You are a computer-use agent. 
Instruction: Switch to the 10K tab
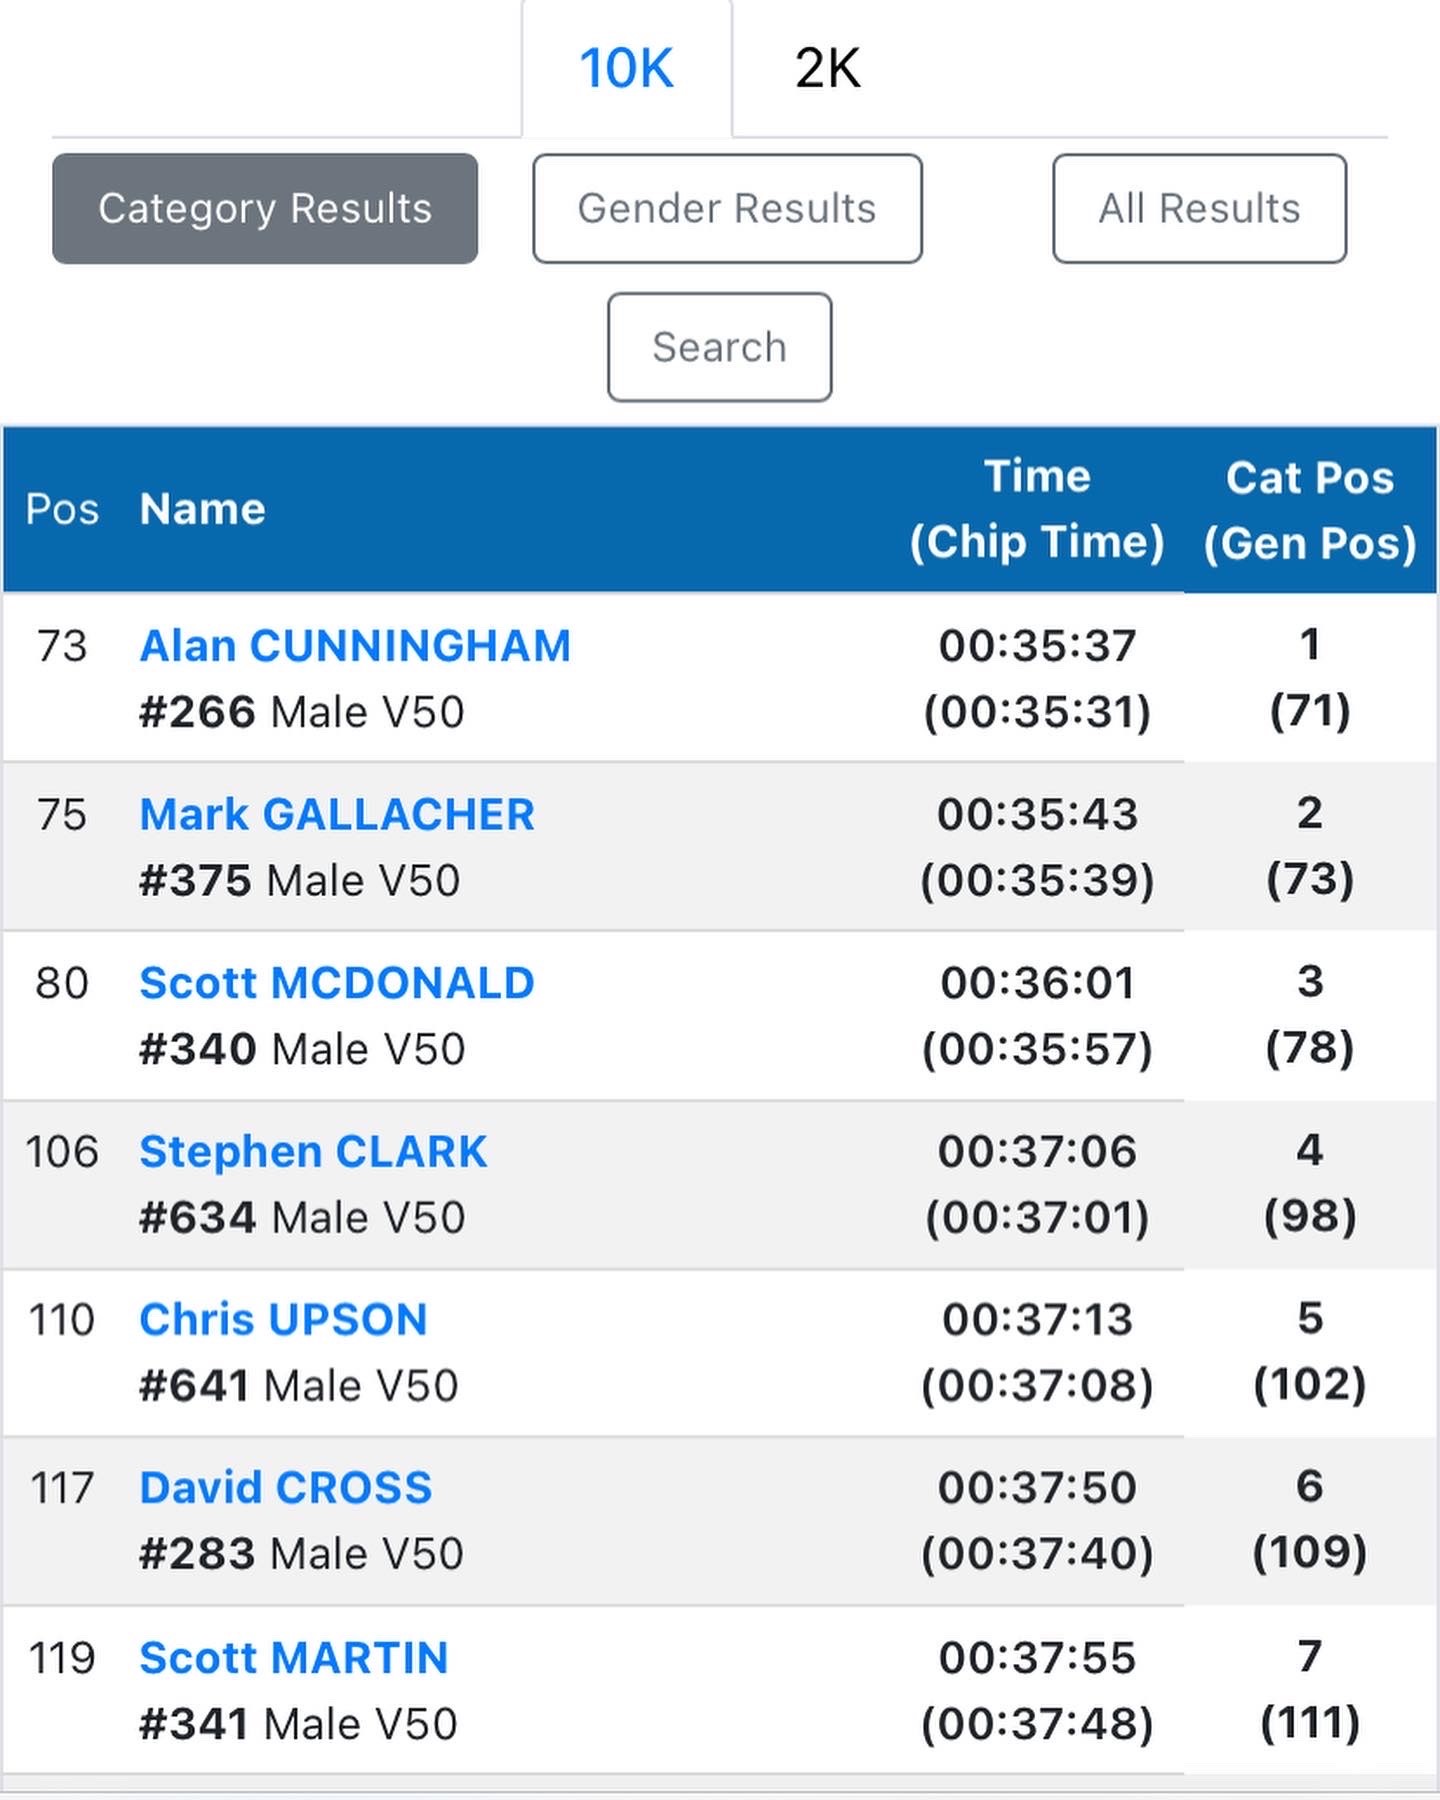(626, 69)
